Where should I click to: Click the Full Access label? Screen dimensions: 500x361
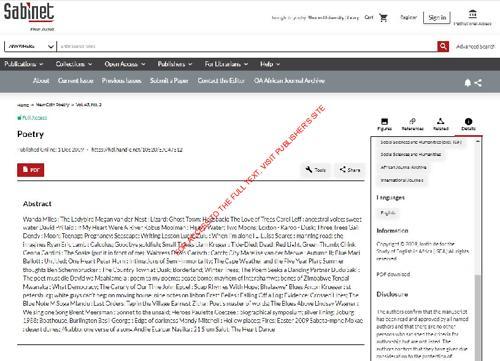[x=32, y=118]
